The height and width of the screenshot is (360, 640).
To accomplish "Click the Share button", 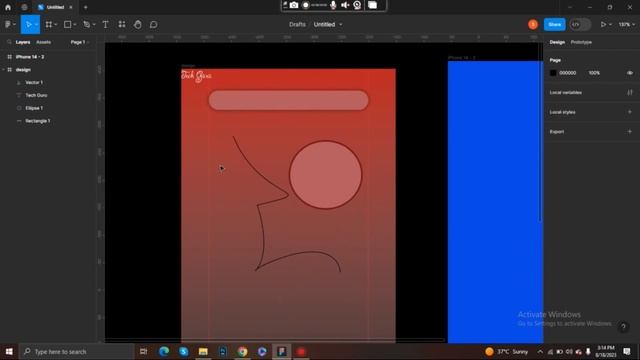I will click(x=554, y=24).
